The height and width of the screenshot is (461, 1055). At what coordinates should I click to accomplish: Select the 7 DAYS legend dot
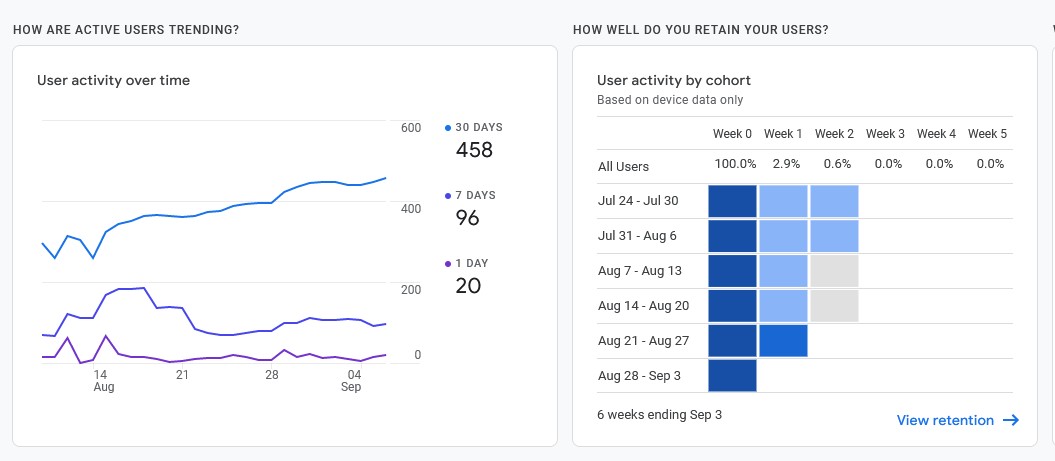point(448,196)
